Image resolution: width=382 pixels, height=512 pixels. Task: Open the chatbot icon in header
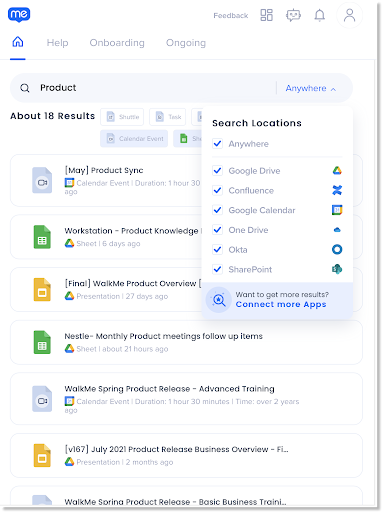(x=293, y=15)
